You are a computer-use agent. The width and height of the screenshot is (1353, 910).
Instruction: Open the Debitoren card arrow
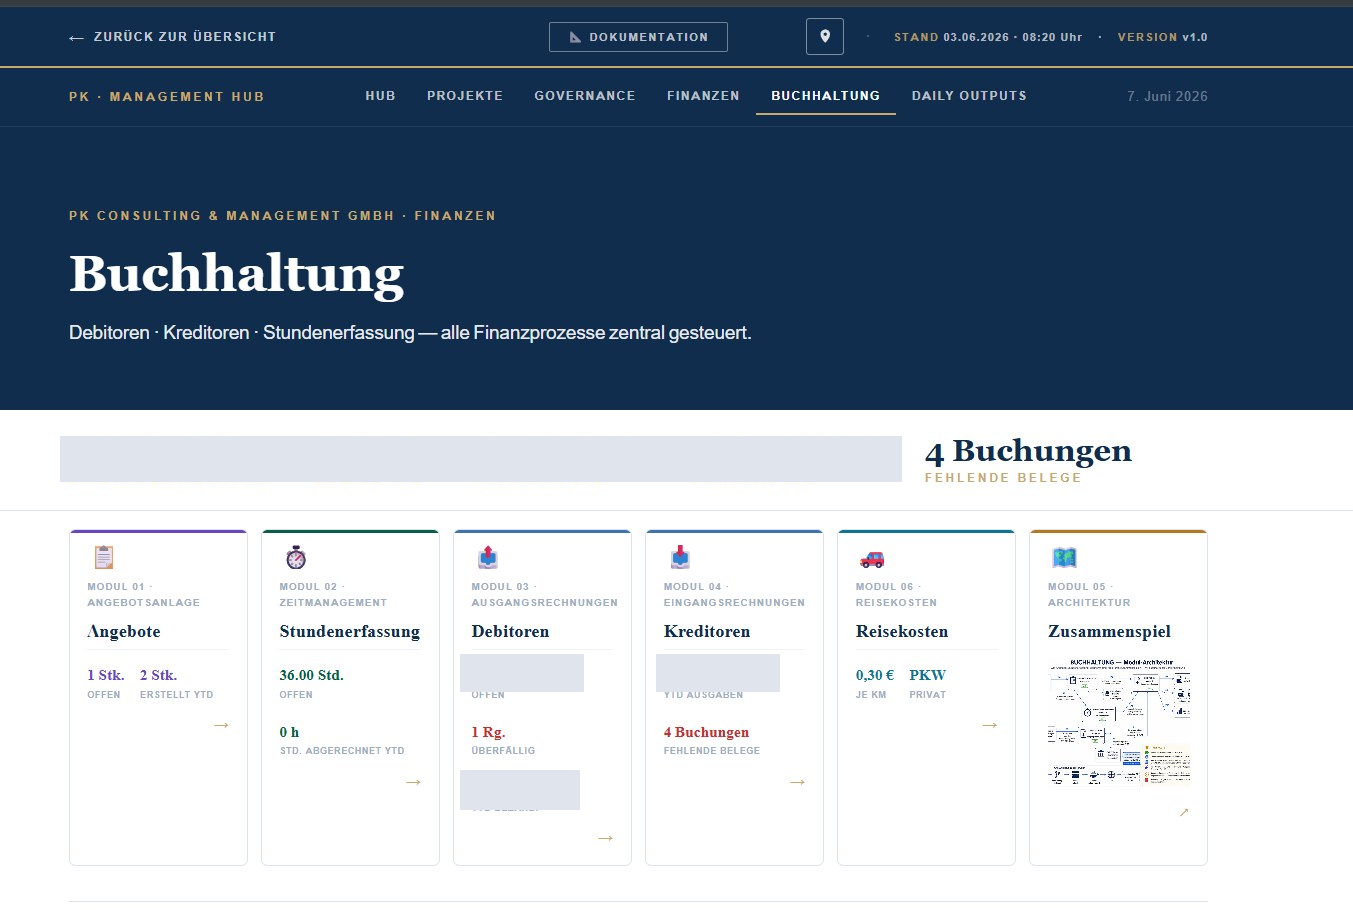[605, 838]
